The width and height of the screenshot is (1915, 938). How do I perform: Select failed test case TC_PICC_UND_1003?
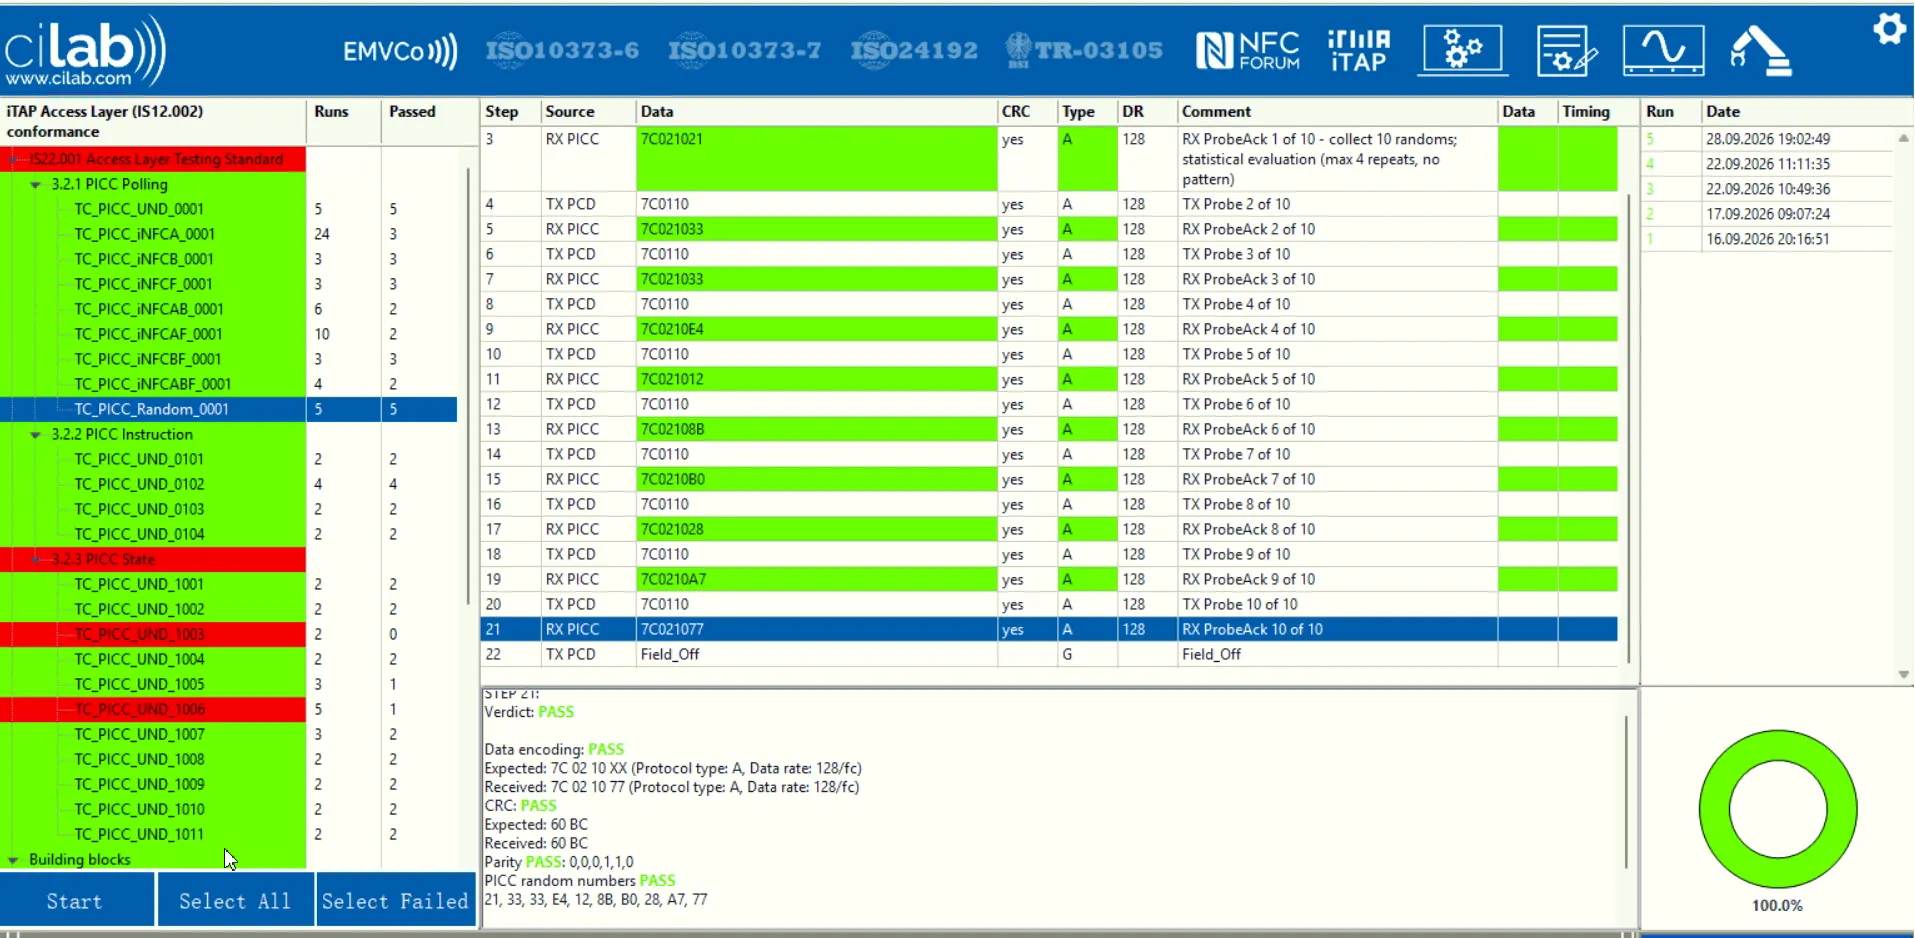pyautogui.click(x=139, y=634)
